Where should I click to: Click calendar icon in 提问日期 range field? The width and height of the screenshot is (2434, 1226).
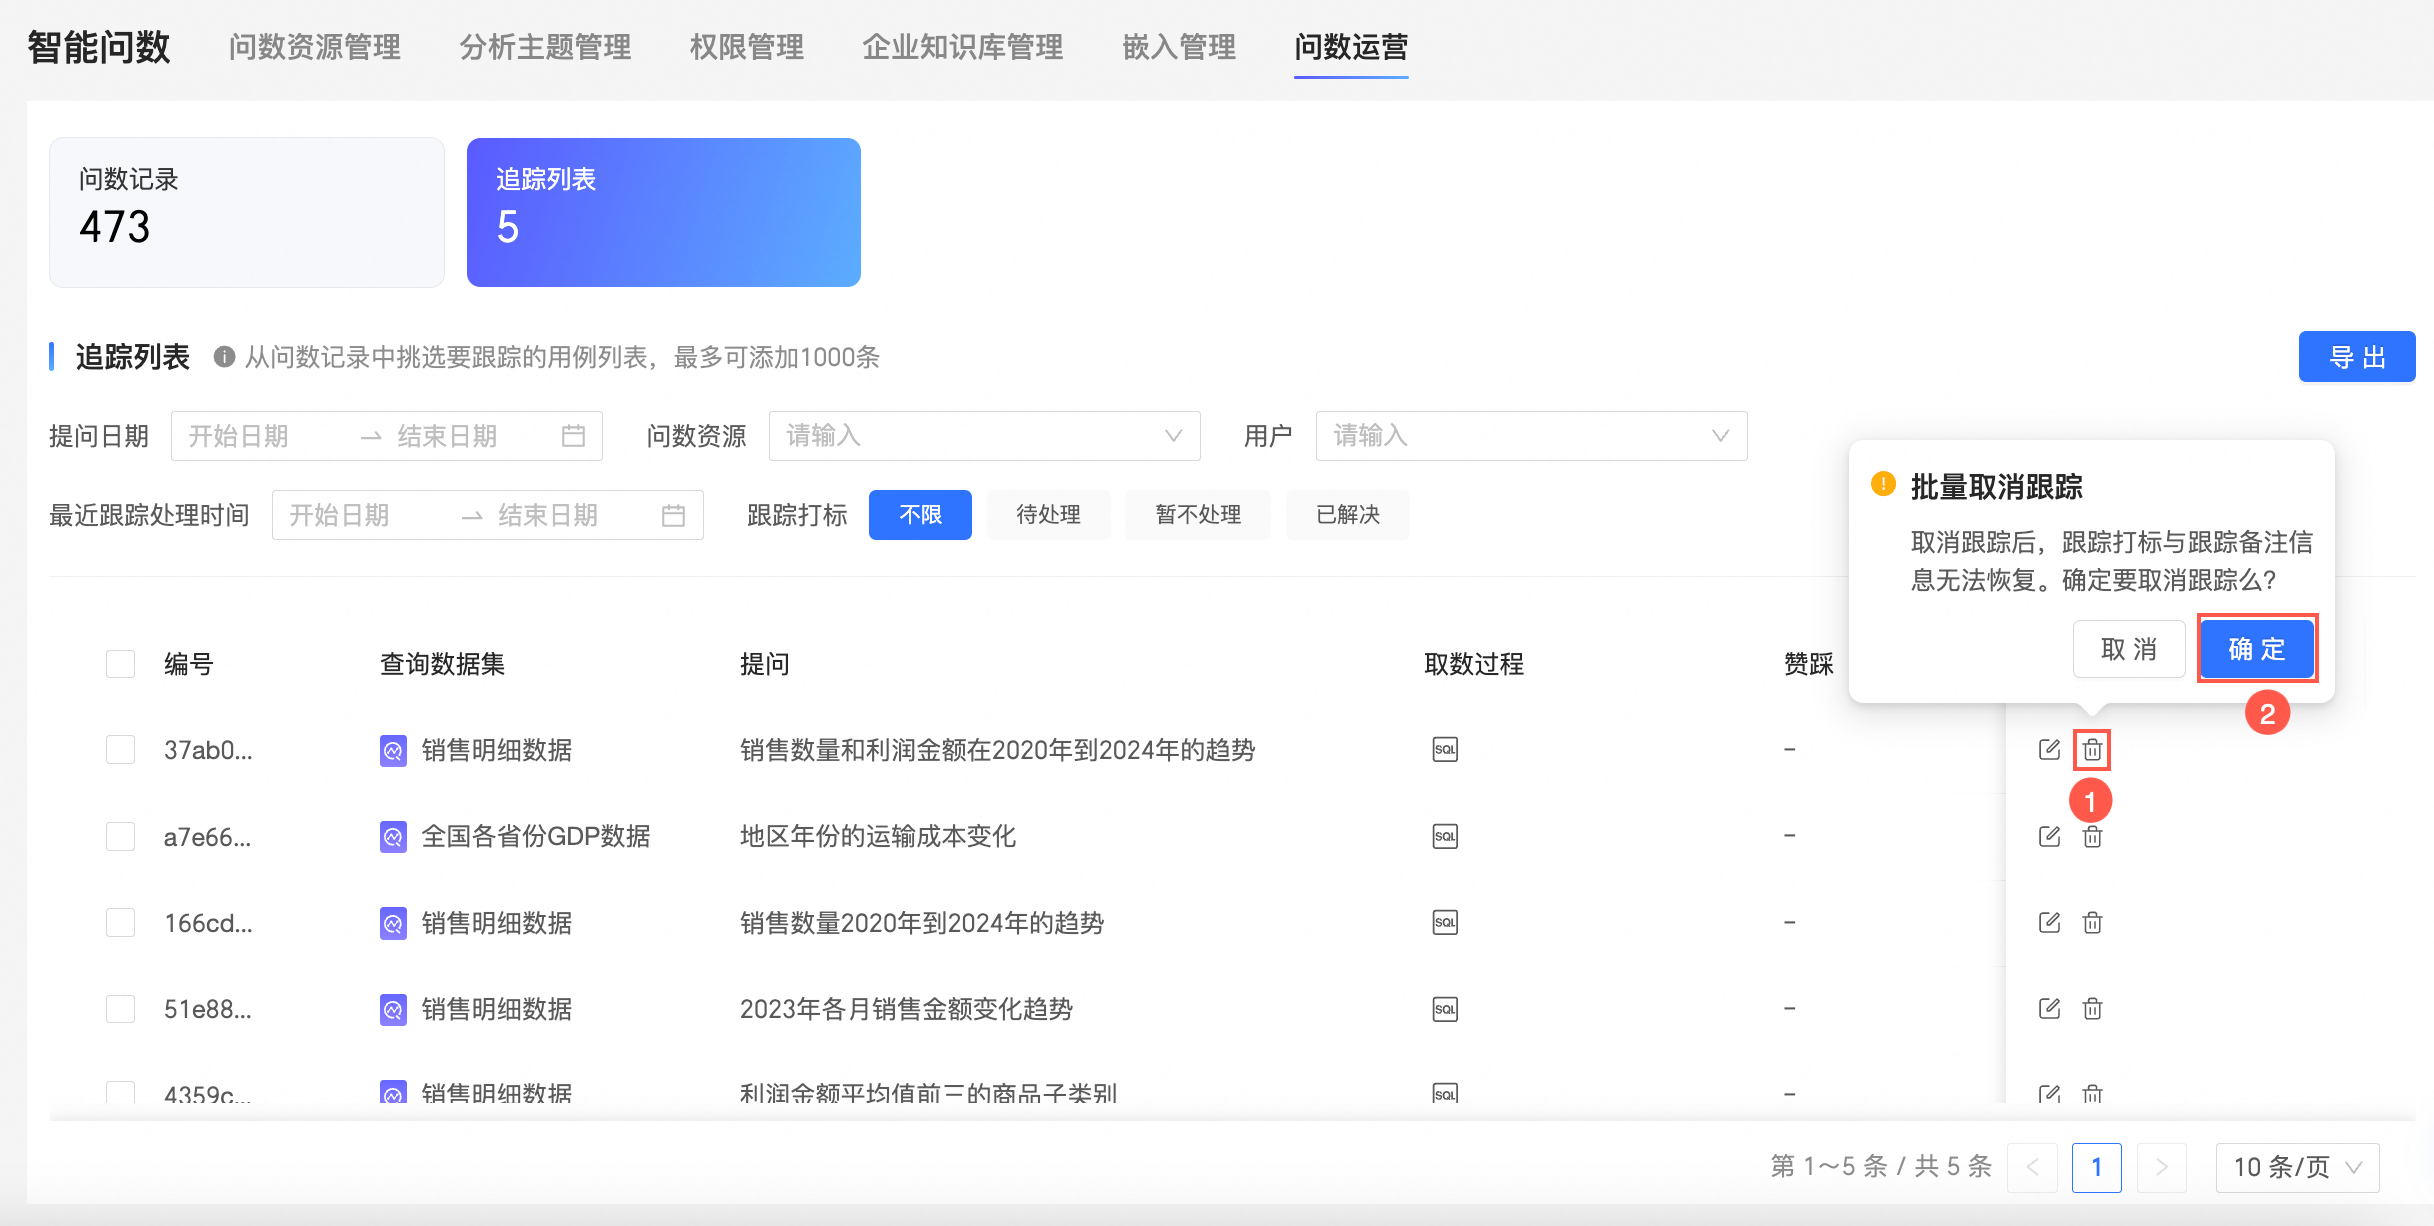click(x=573, y=436)
